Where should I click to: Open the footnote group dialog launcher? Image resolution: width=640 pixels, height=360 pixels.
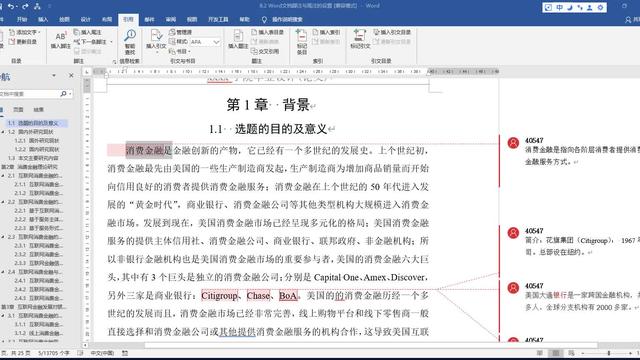(114, 61)
